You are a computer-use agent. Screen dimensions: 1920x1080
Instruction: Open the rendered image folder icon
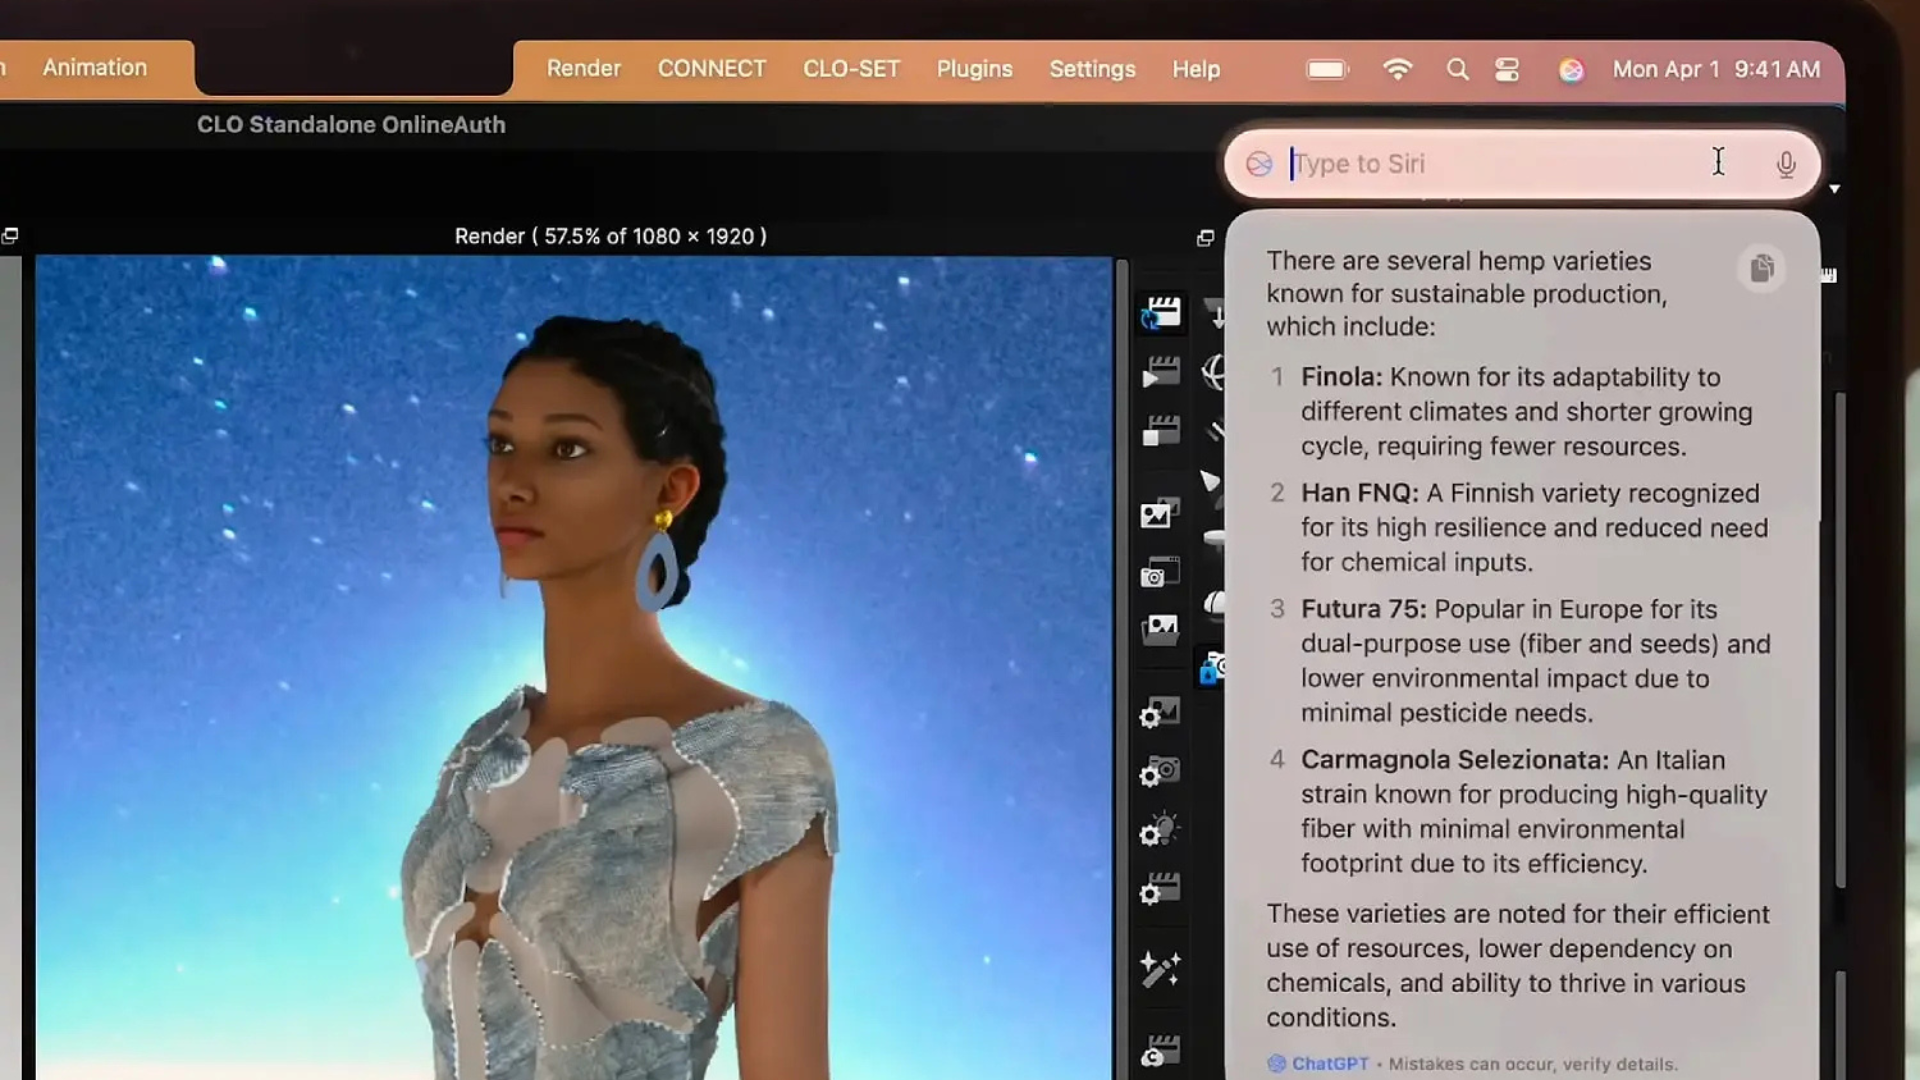tap(1160, 630)
